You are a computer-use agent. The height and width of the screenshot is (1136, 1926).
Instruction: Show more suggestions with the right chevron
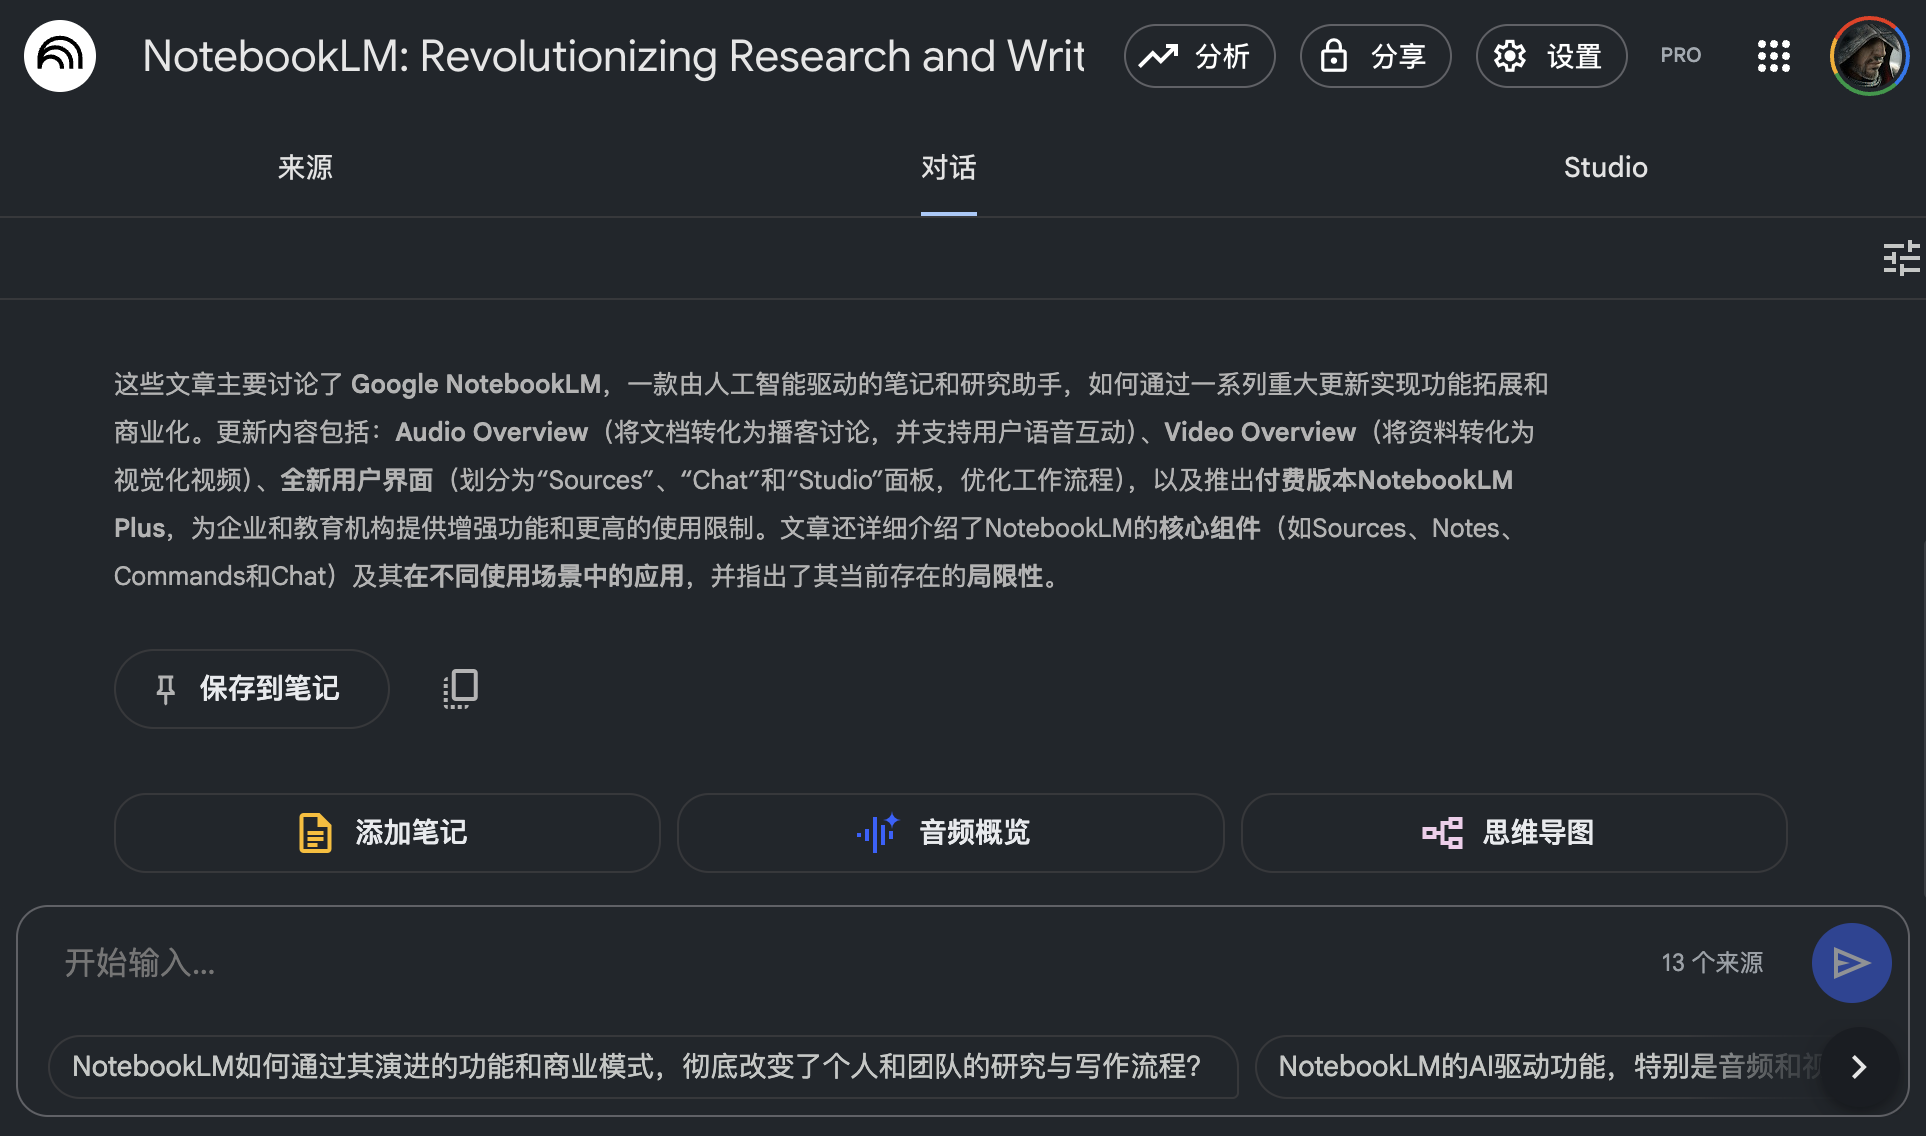pyautogui.click(x=1859, y=1067)
